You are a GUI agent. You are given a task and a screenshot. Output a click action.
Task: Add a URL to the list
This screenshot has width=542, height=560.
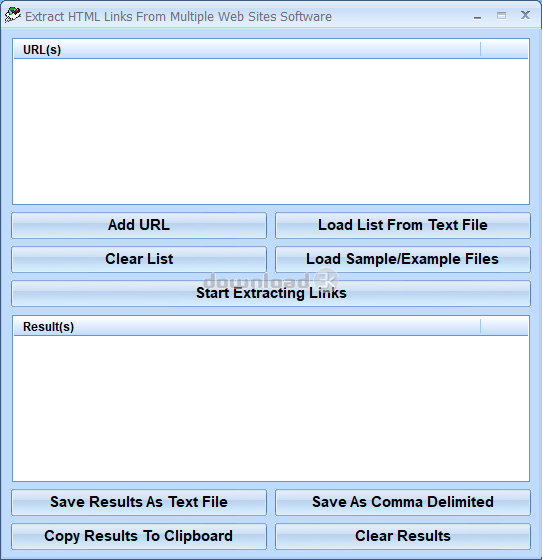tap(139, 225)
